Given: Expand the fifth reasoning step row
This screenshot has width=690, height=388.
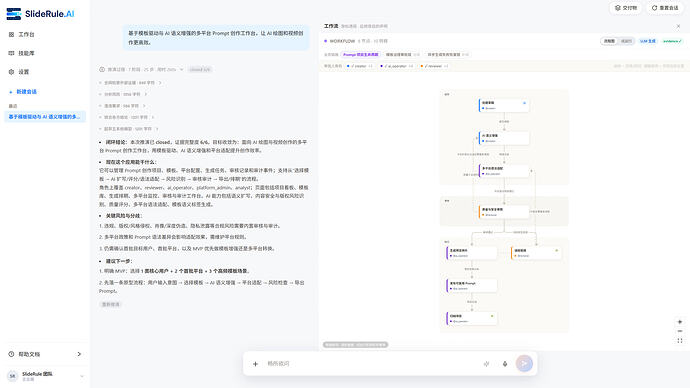Looking at the screenshot, I should [x=128, y=129].
